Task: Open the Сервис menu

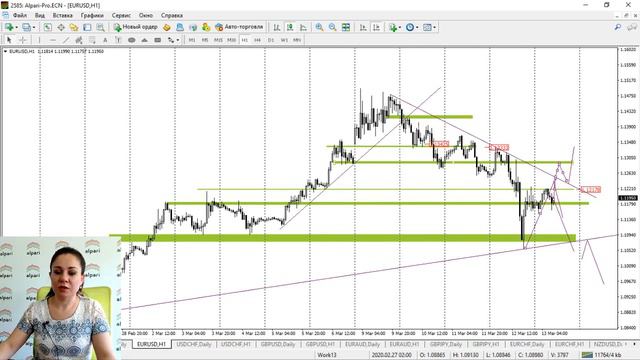Action: click(x=121, y=16)
